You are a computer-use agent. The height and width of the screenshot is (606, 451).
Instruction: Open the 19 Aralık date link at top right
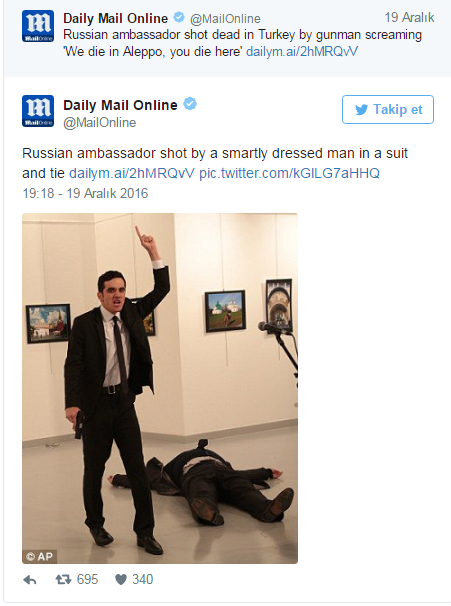(409, 17)
